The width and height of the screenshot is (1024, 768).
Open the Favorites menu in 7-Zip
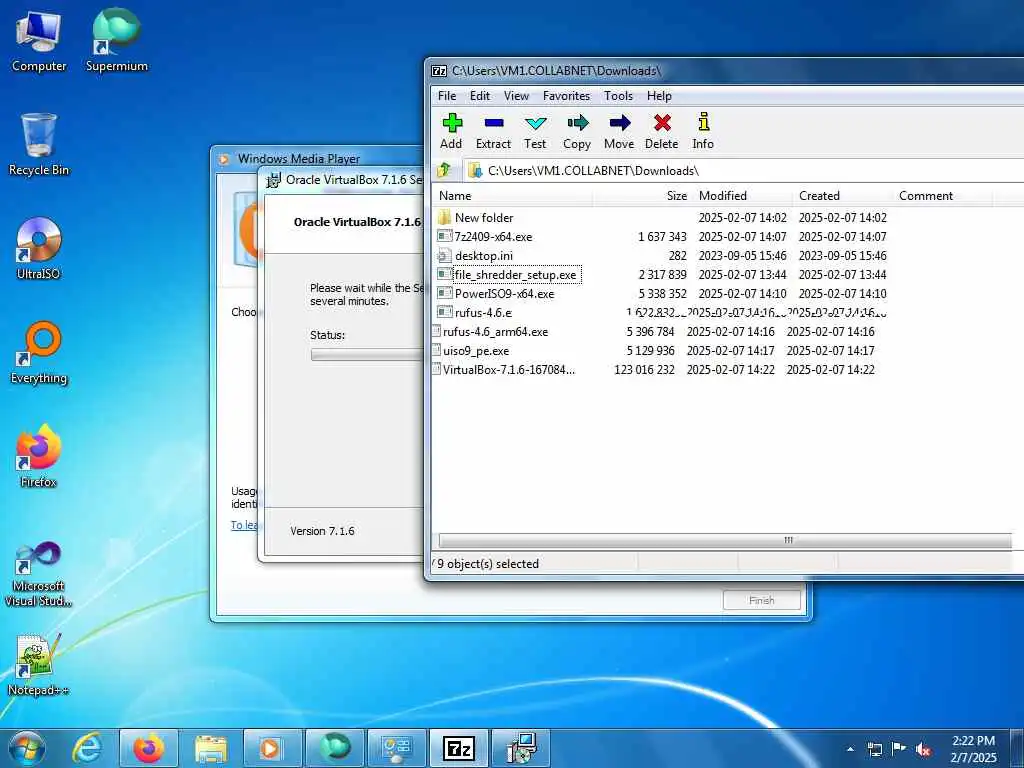[x=566, y=96]
